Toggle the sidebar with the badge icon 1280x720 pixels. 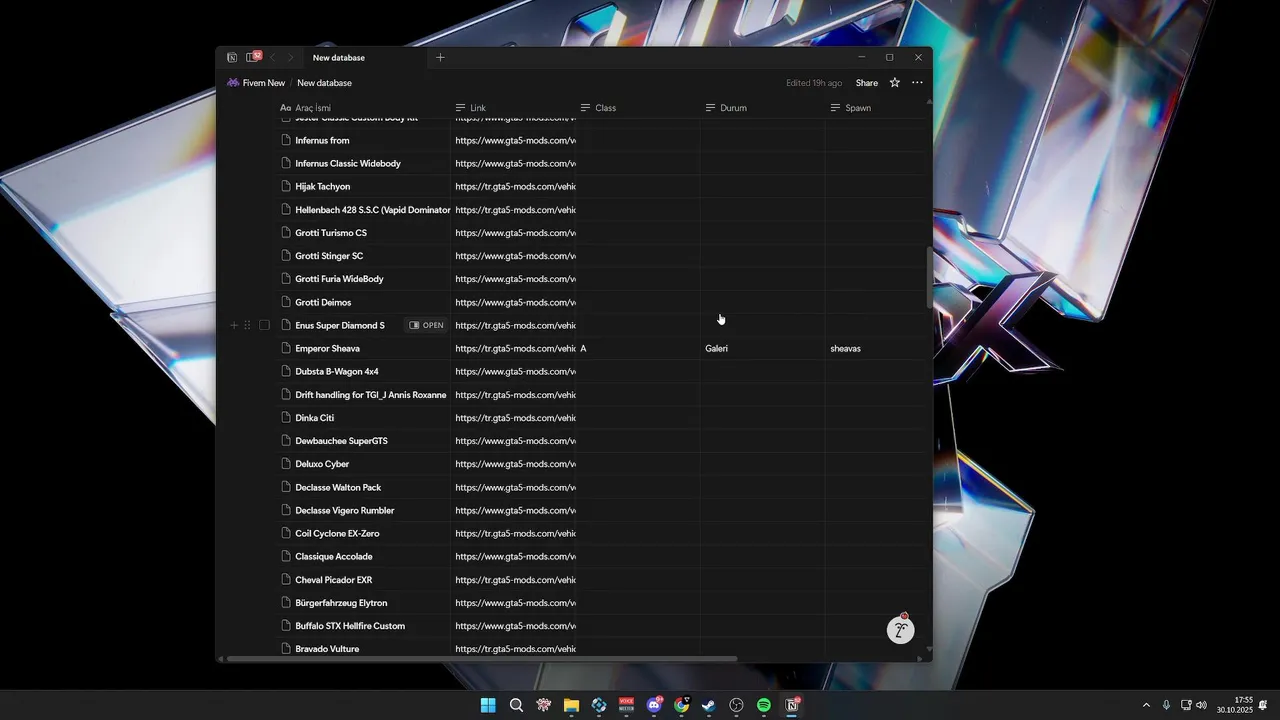253,57
